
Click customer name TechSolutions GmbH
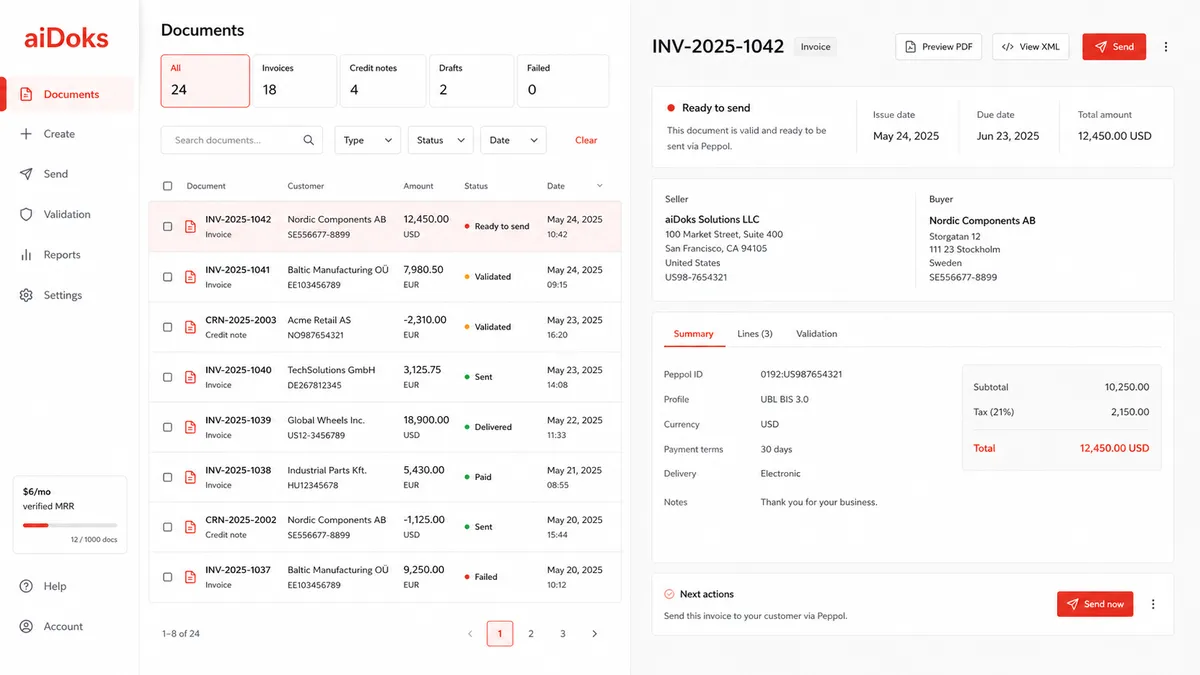331,370
